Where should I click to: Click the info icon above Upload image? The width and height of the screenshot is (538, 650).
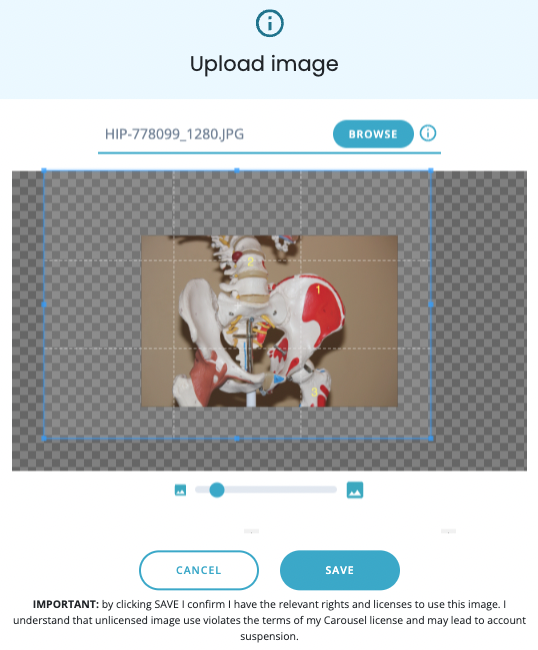click(x=269, y=23)
